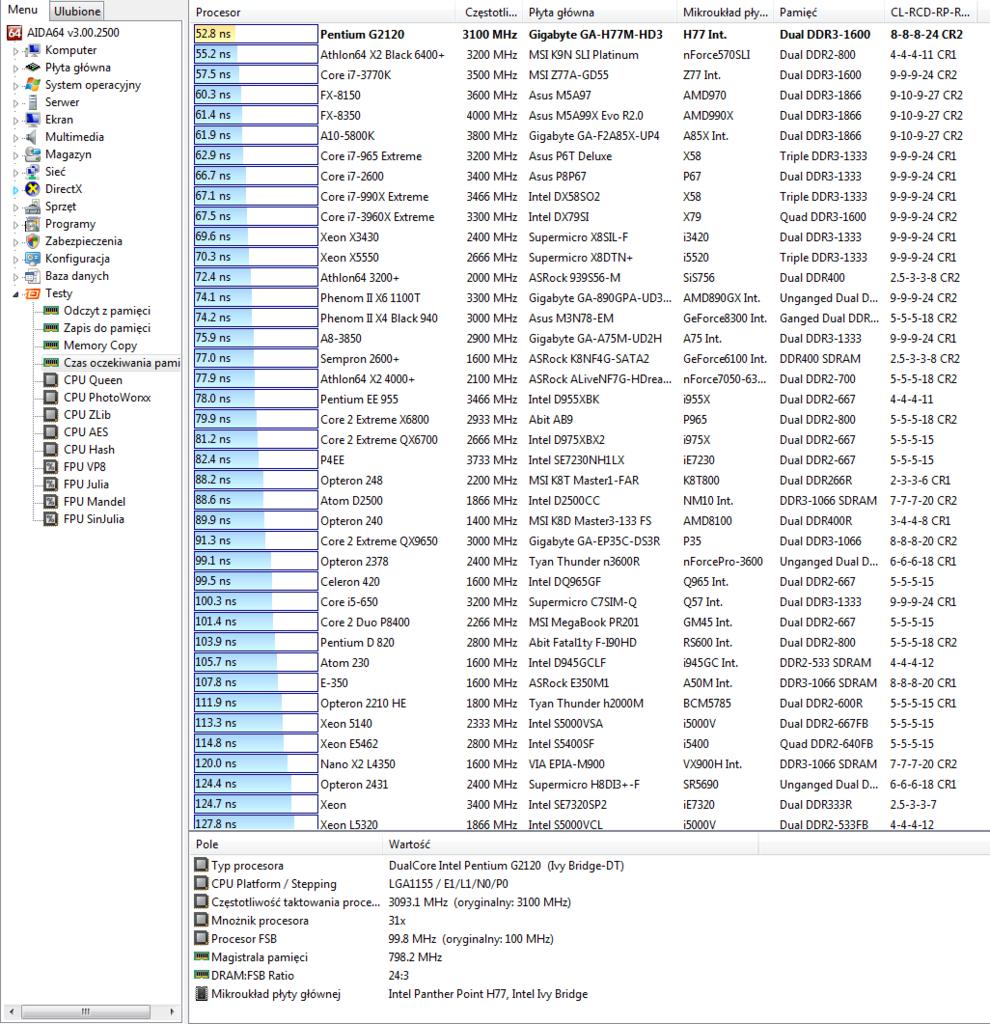The image size is (990, 1024).
Task: Select the Sieć network icon
Action: pos(33,172)
